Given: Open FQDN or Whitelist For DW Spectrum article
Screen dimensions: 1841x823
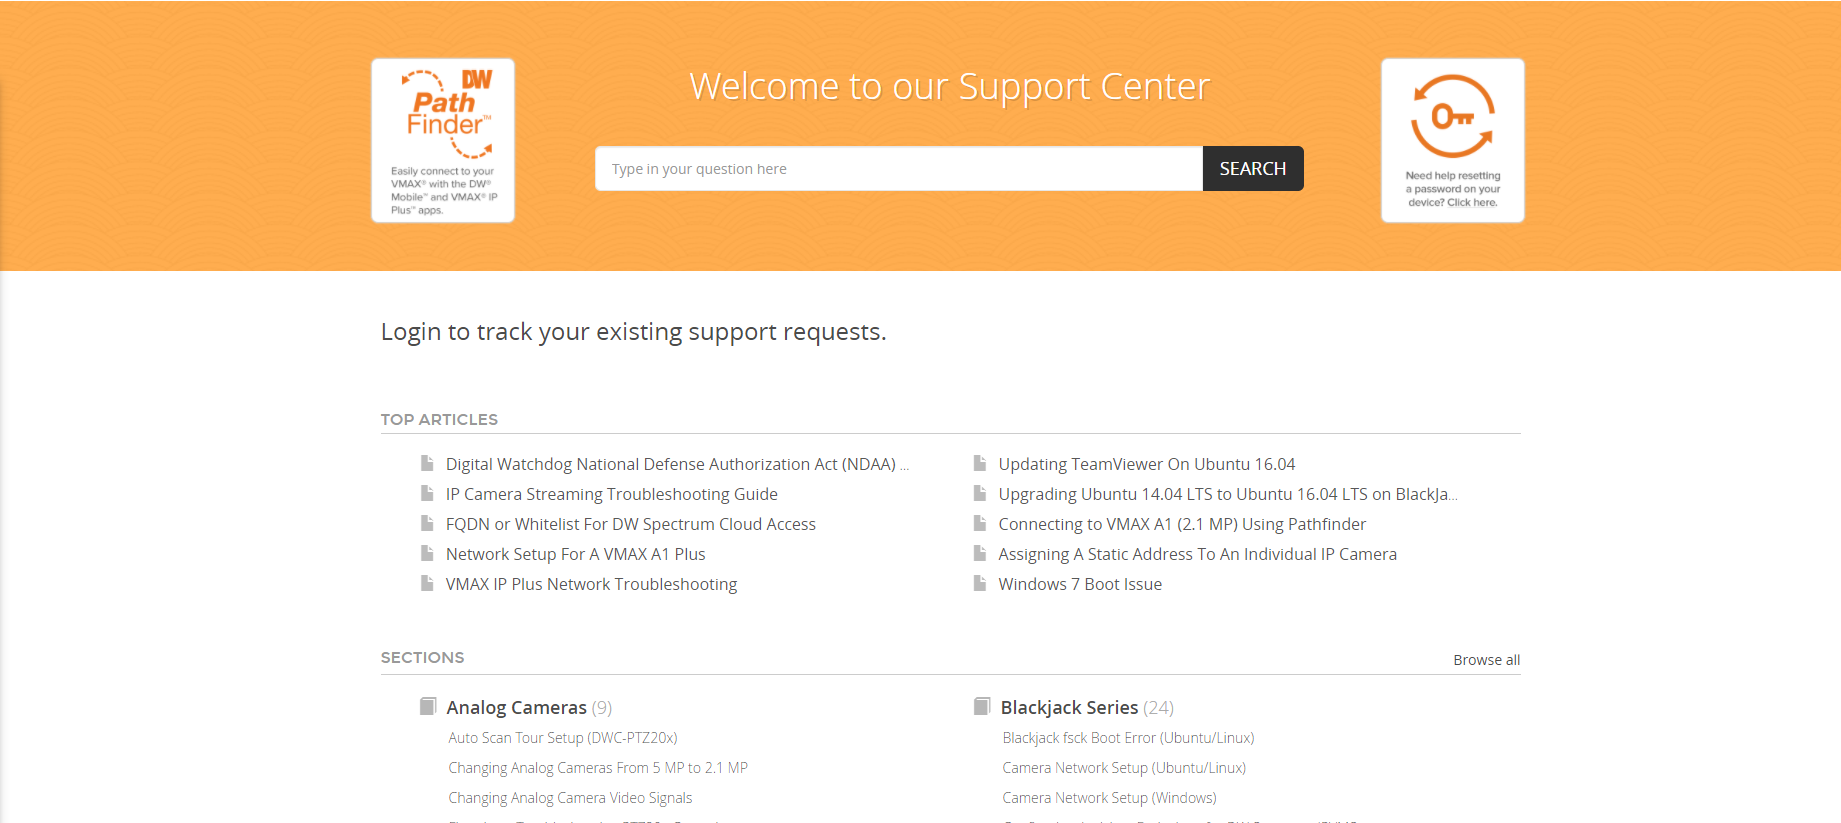Looking at the screenshot, I should point(631,524).
